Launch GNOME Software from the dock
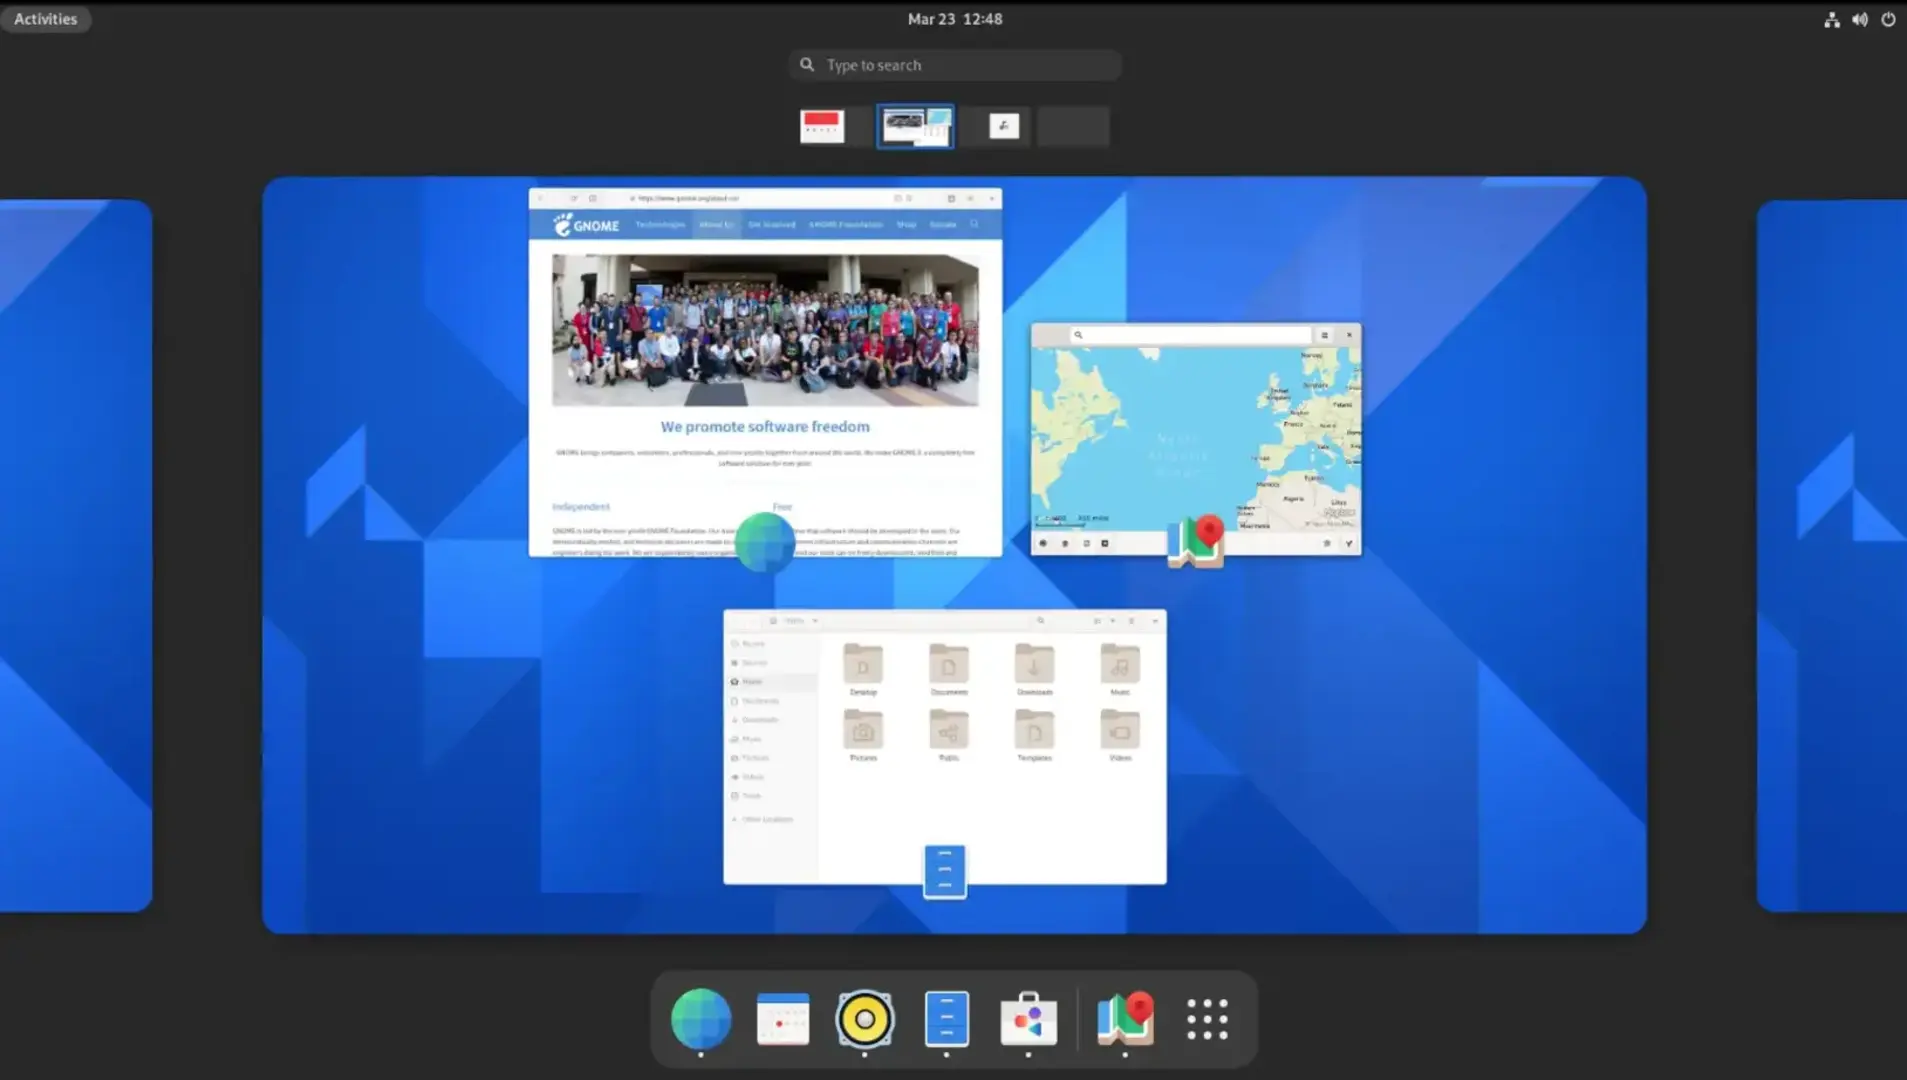This screenshot has height=1080, width=1907. click(1028, 1019)
